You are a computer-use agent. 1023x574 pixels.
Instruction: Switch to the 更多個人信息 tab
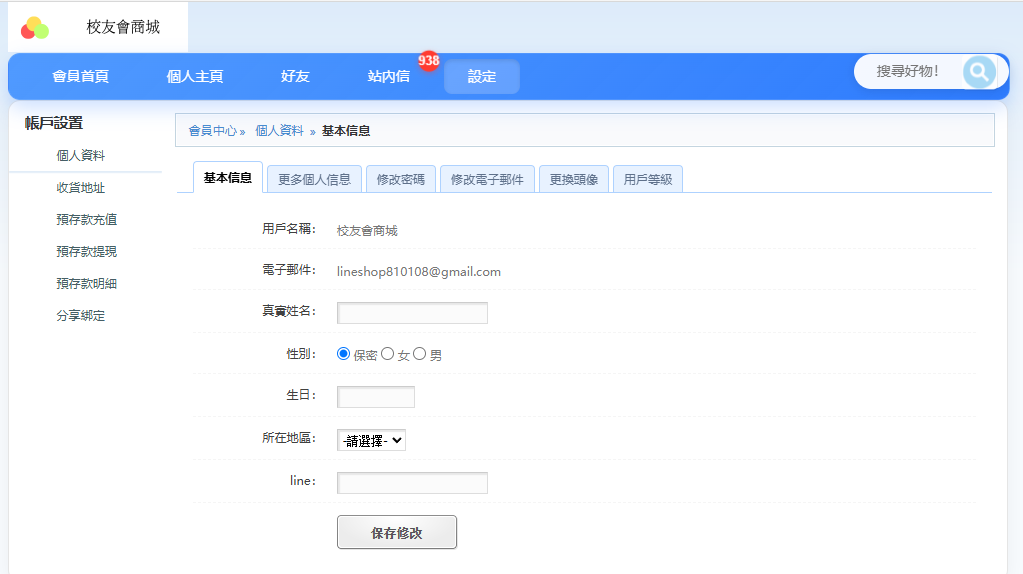click(314, 180)
